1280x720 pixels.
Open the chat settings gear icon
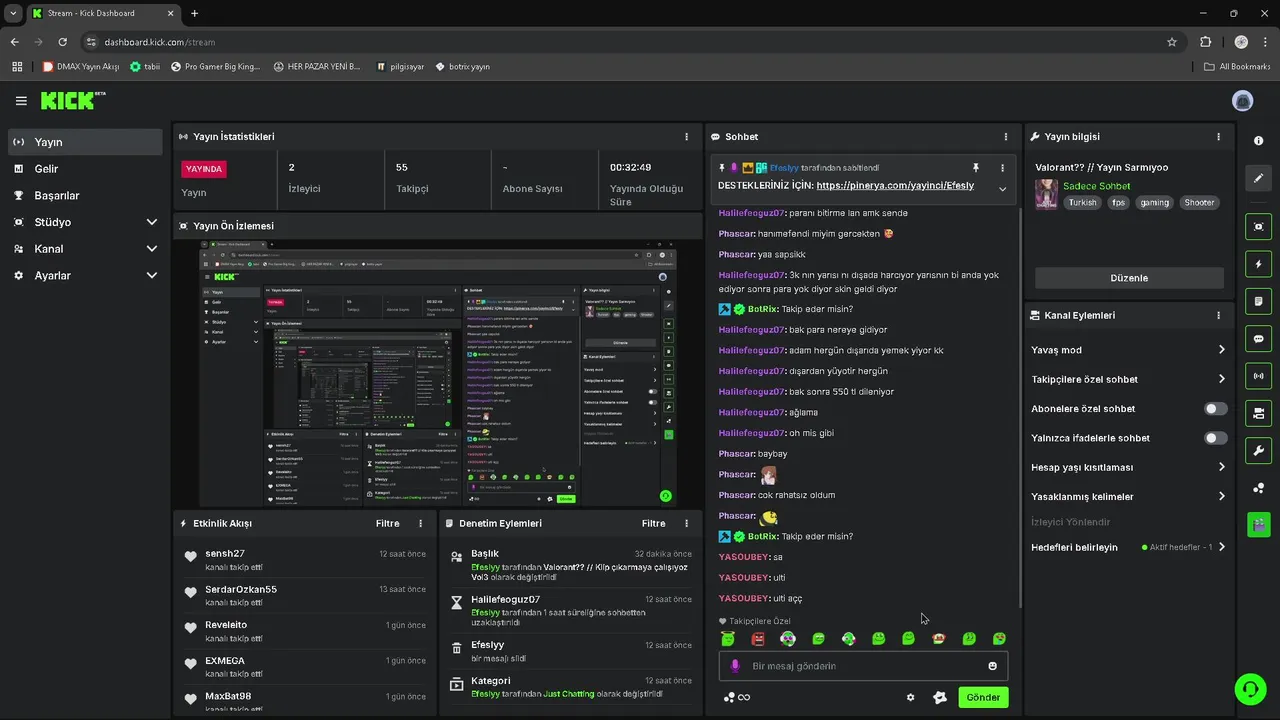pos(910,697)
